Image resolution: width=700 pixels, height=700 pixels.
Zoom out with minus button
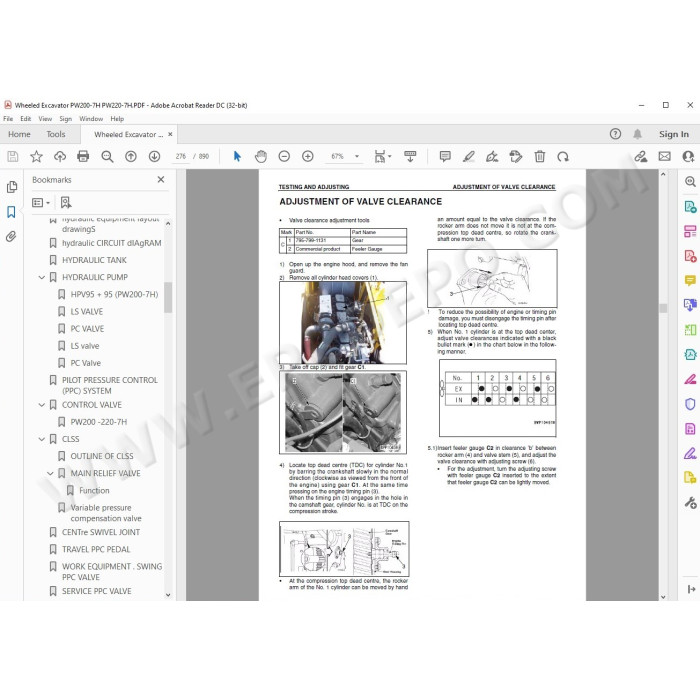click(x=284, y=156)
